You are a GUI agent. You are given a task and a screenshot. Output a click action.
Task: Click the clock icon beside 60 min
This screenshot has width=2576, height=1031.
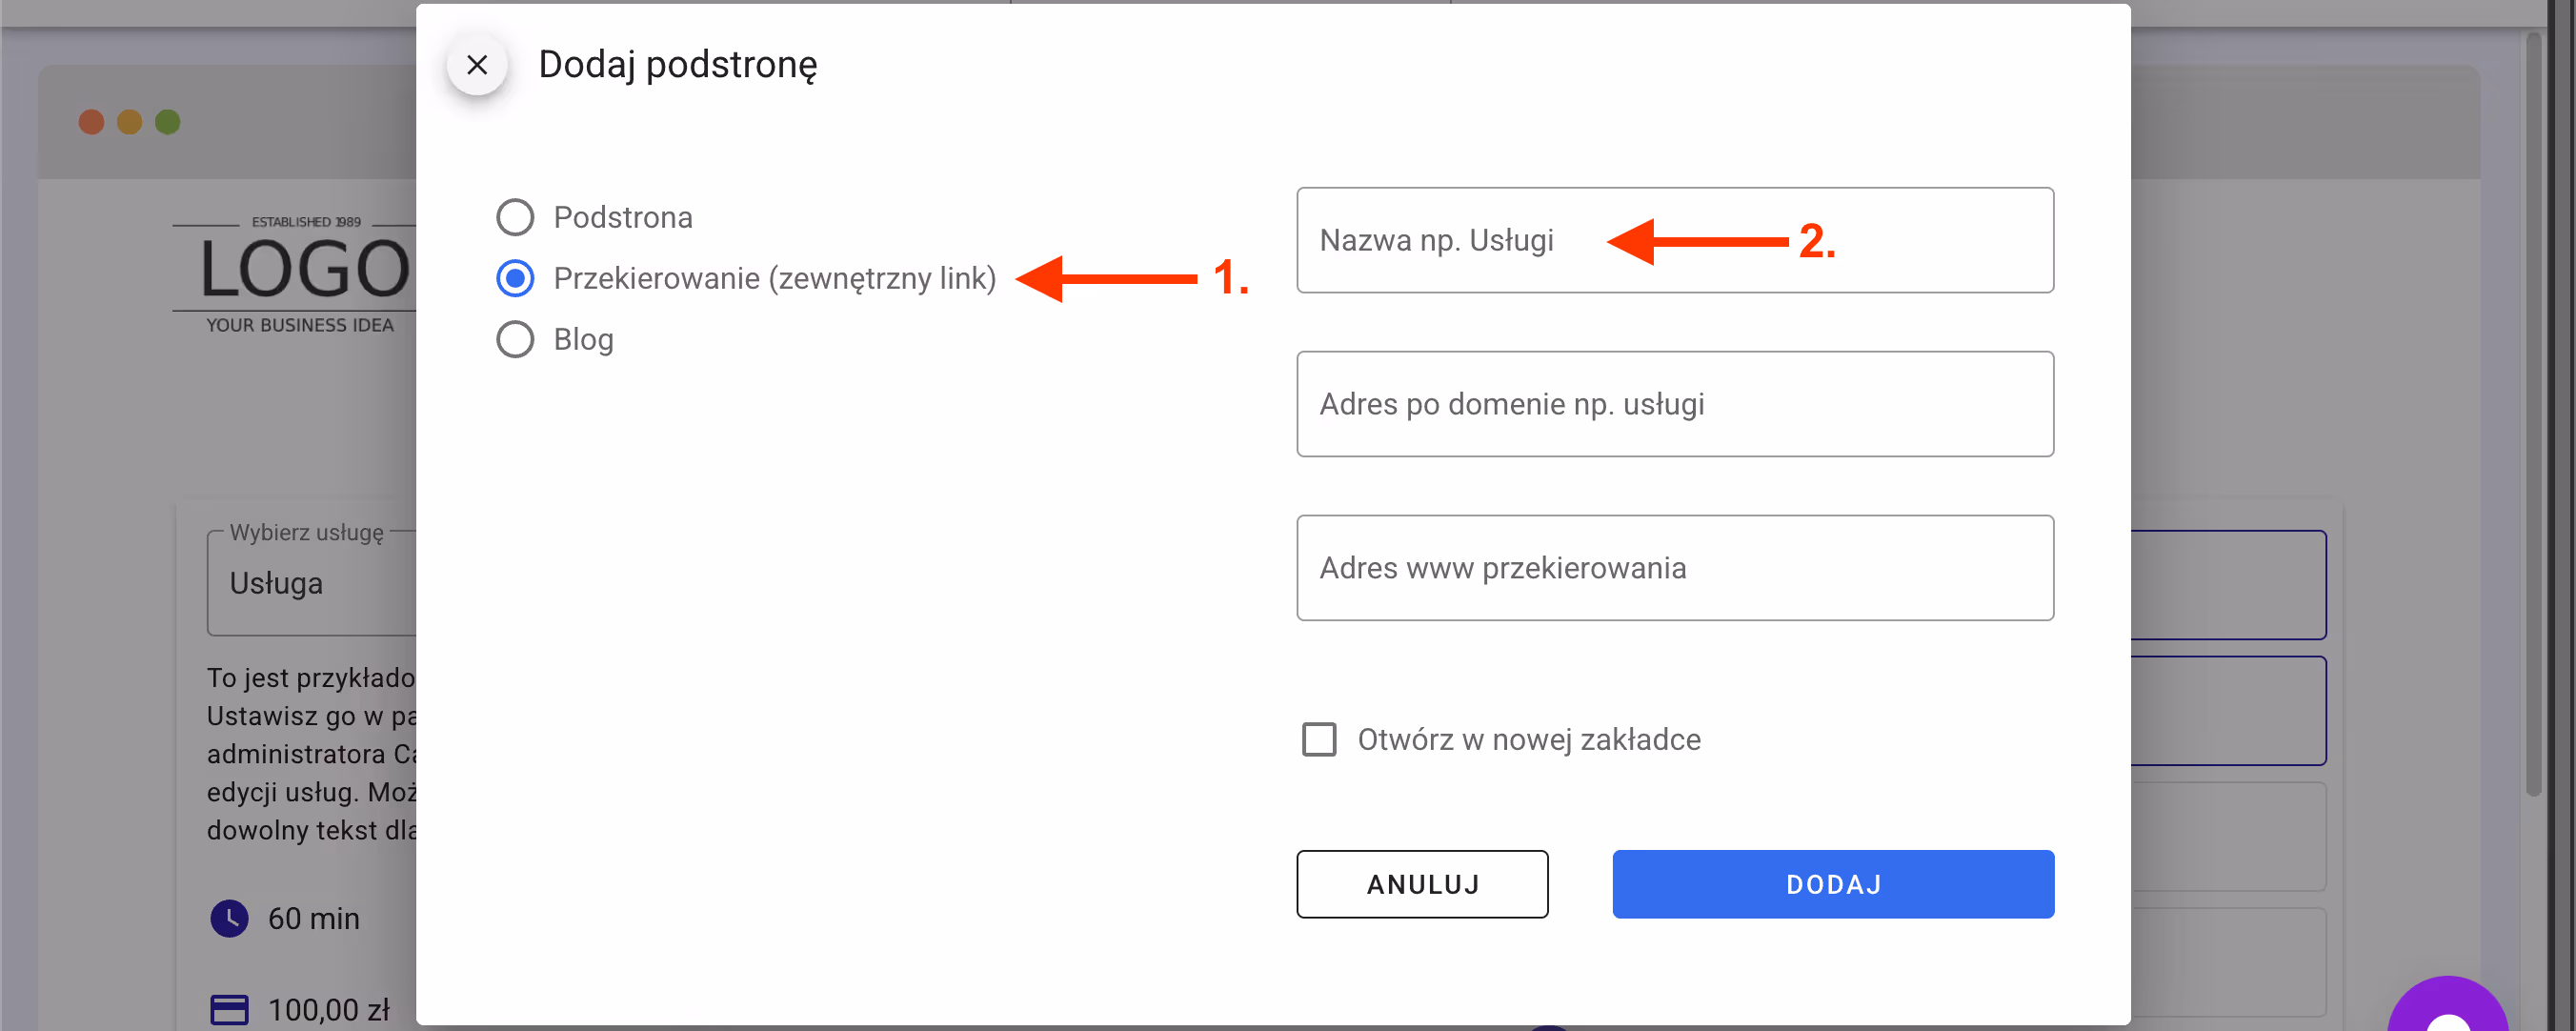point(229,918)
